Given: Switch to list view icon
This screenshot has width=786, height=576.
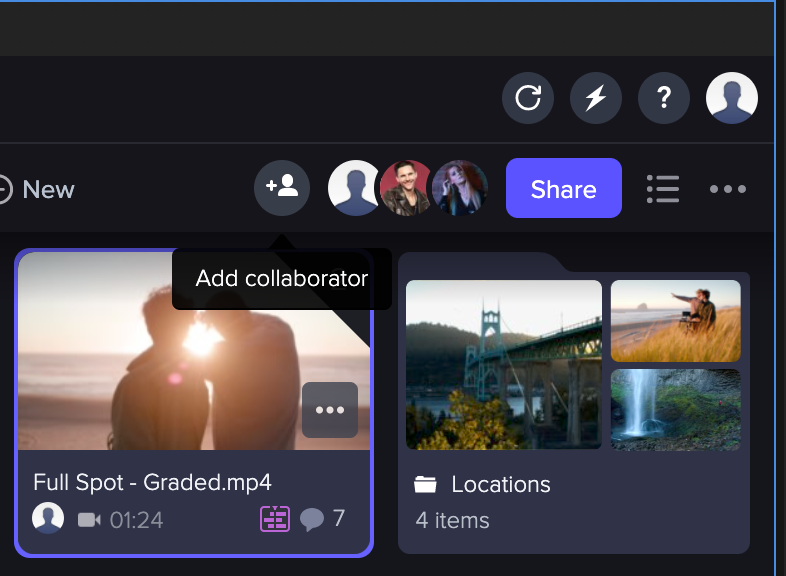Looking at the screenshot, I should click(x=663, y=189).
